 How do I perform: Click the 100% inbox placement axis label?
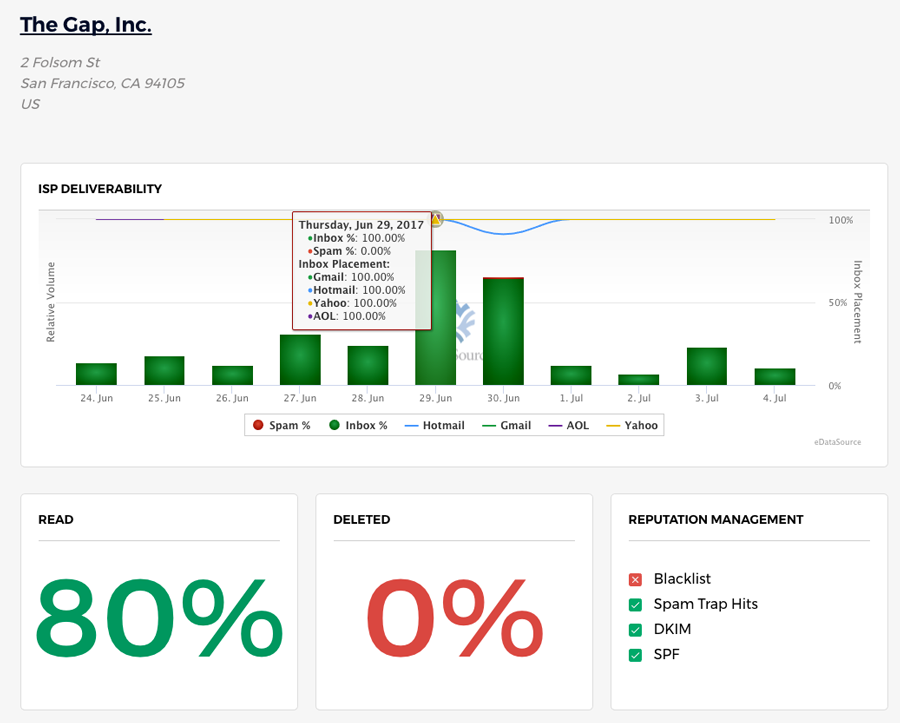tap(840, 220)
